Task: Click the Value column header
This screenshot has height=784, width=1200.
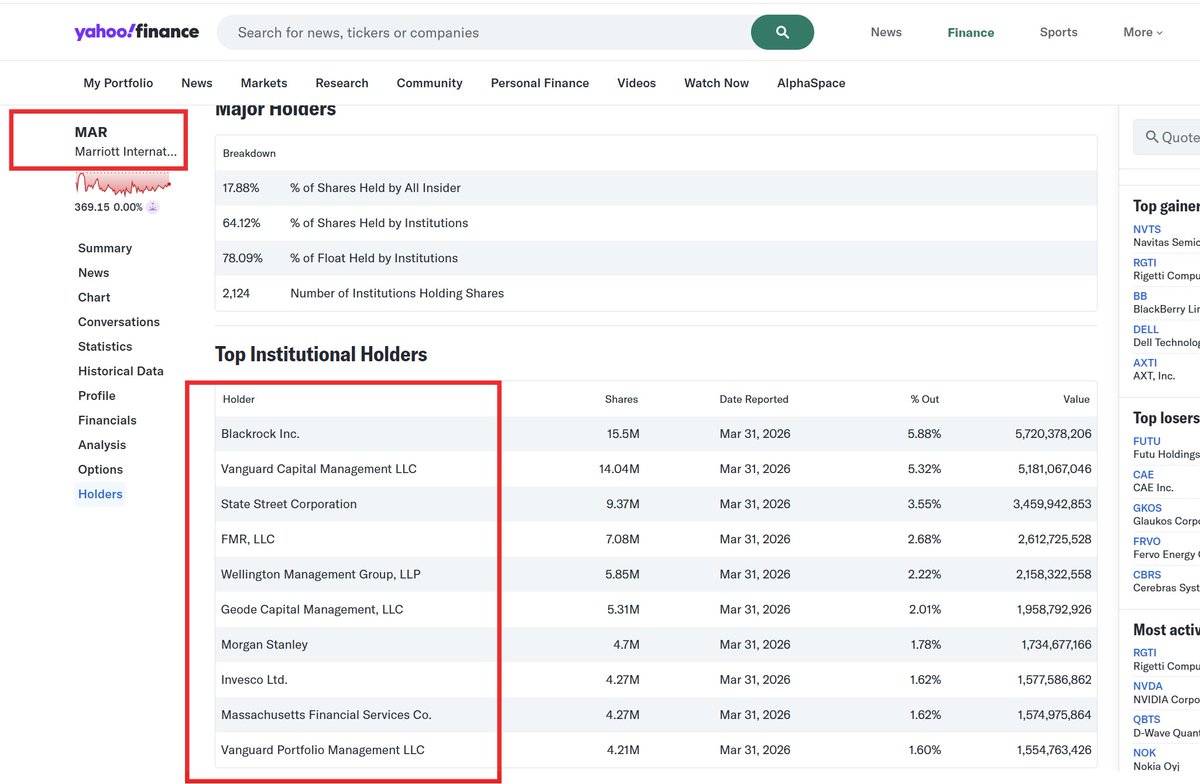Action: (1076, 399)
